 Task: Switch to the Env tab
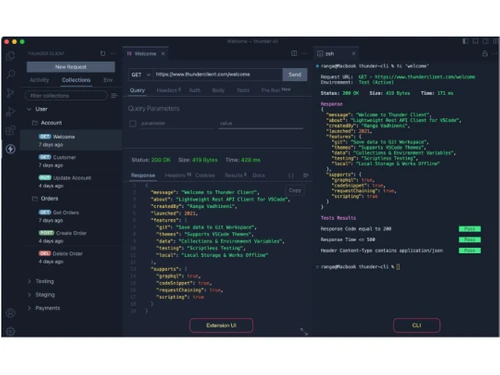click(x=108, y=80)
